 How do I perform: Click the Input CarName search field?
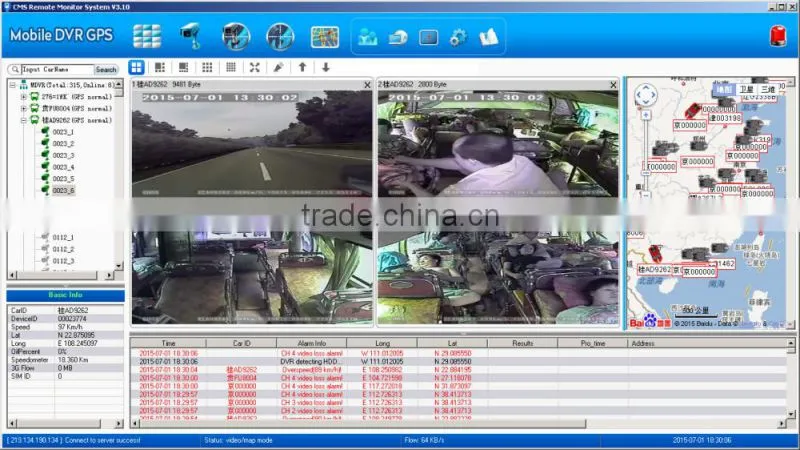tap(57, 69)
